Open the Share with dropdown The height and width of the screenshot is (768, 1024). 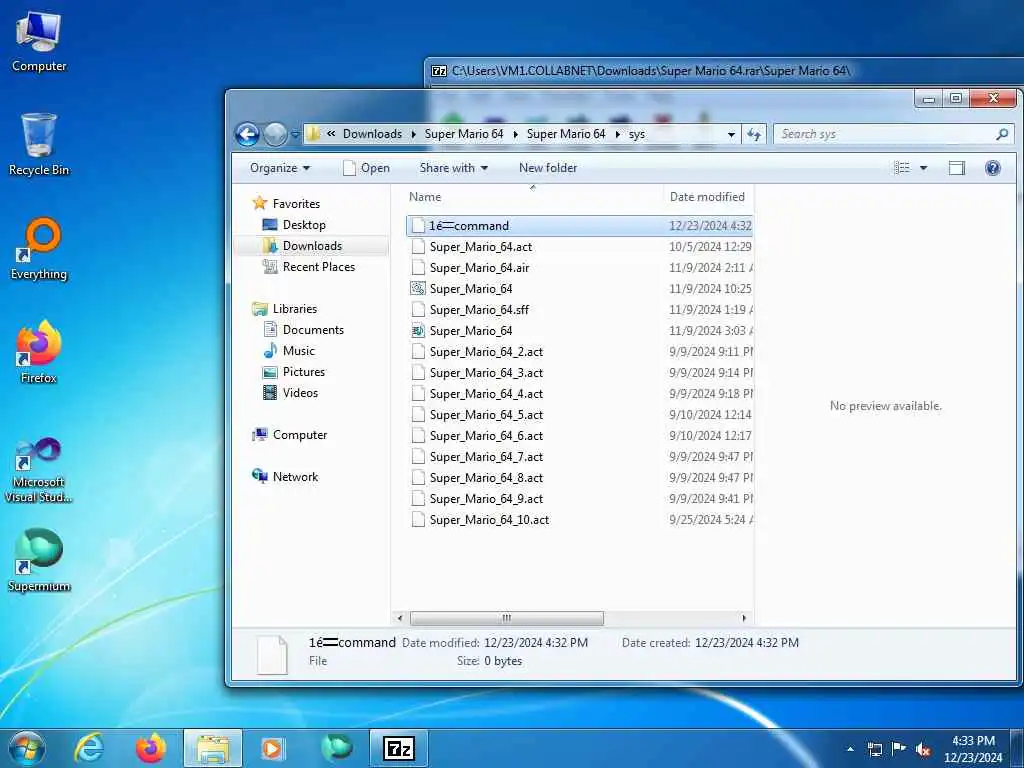tap(453, 168)
